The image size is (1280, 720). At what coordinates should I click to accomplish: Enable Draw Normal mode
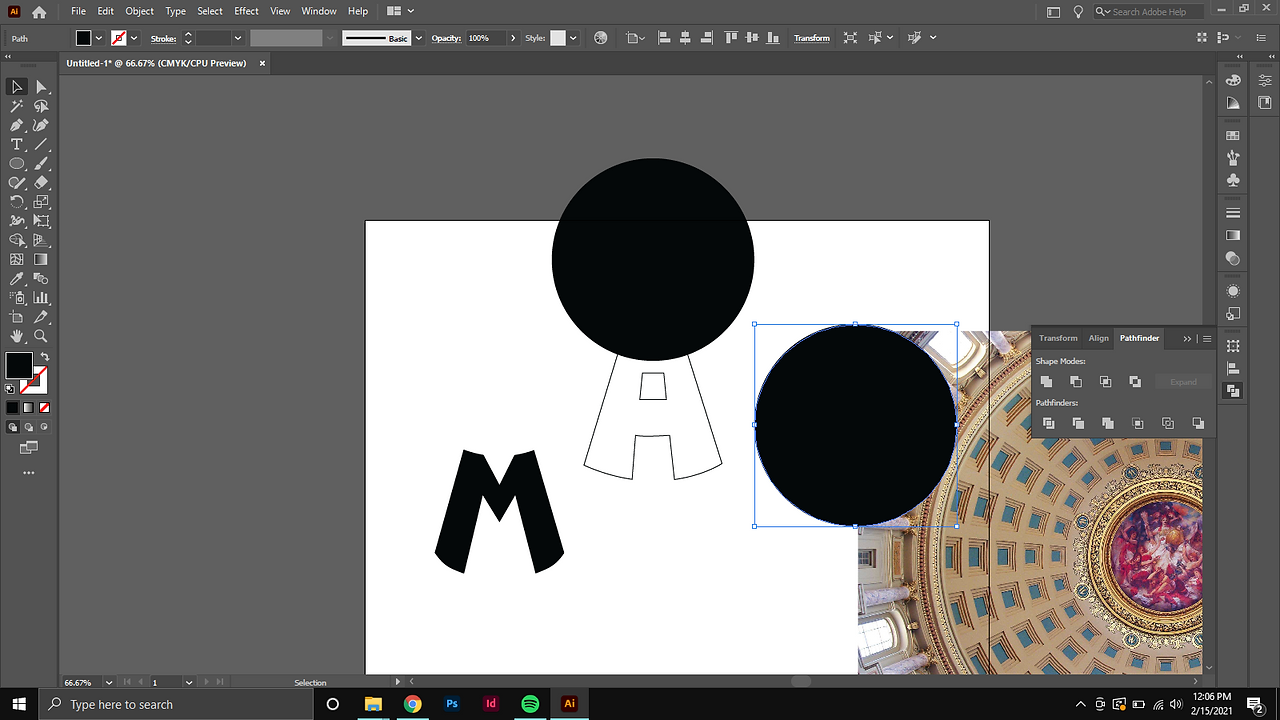coord(13,427)
